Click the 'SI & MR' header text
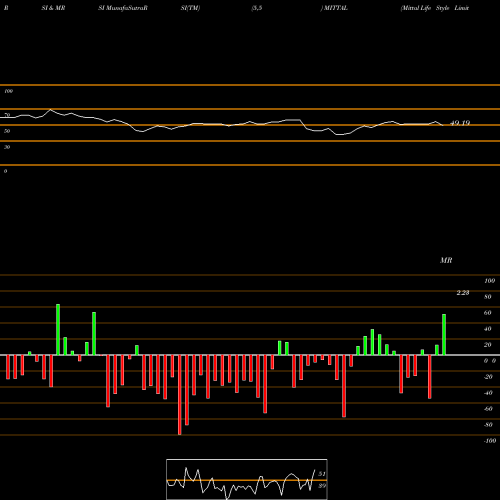This screenshot has height=500, width=500. tap(53, 8)
